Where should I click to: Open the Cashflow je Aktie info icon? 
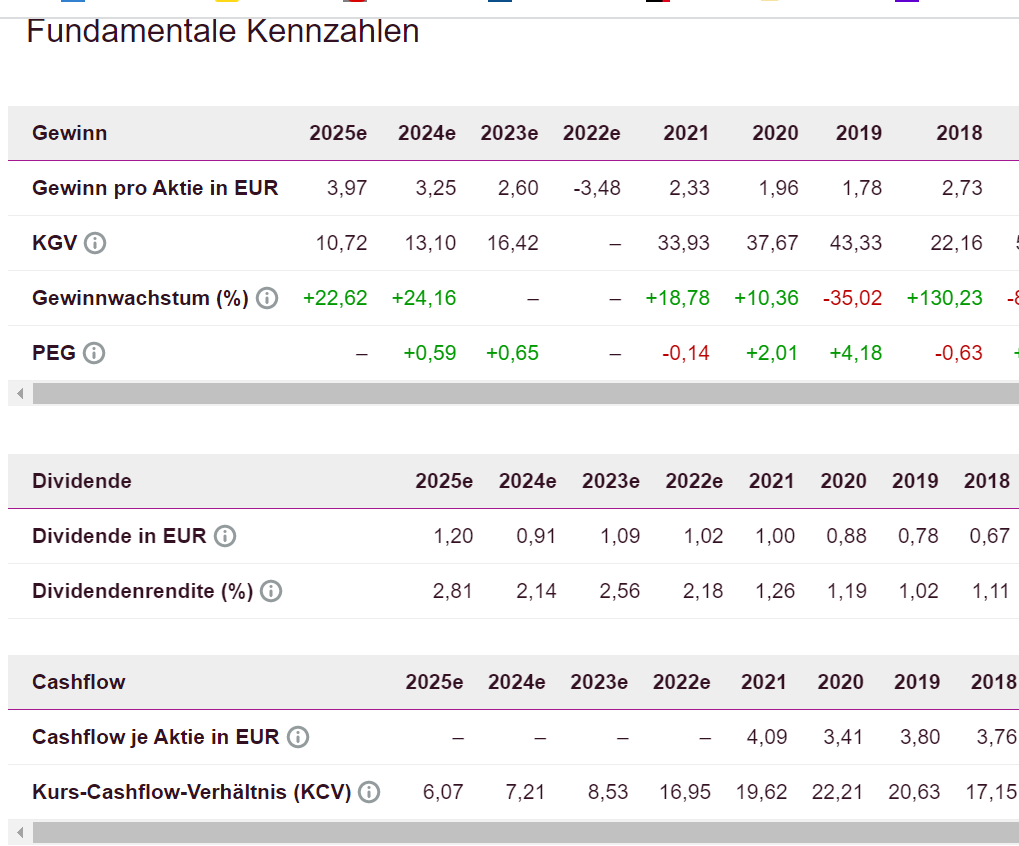click(x=298, y=737)
